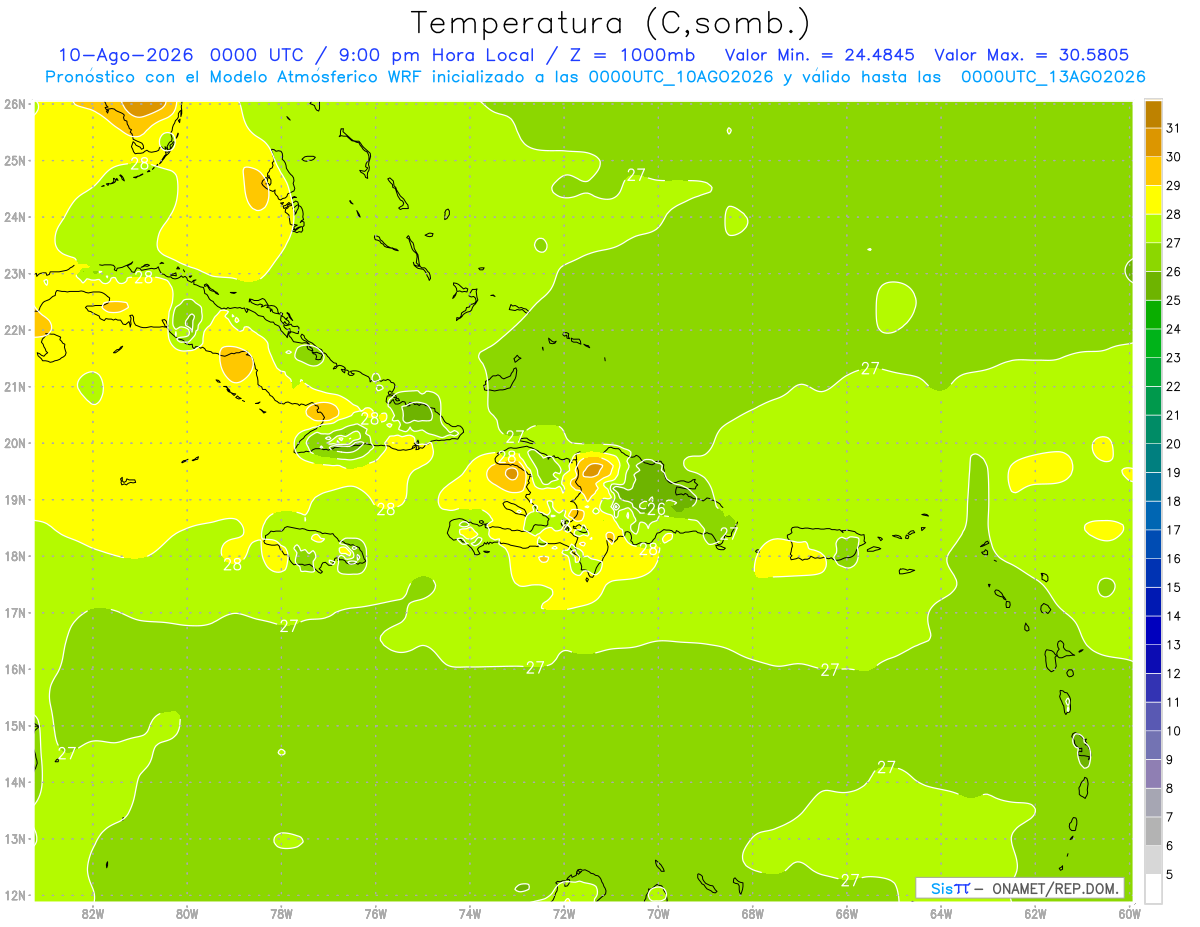Pick the dark green swatch between 25 and 26
The image size is (1200, 927).
click(x=1153, y=286)
